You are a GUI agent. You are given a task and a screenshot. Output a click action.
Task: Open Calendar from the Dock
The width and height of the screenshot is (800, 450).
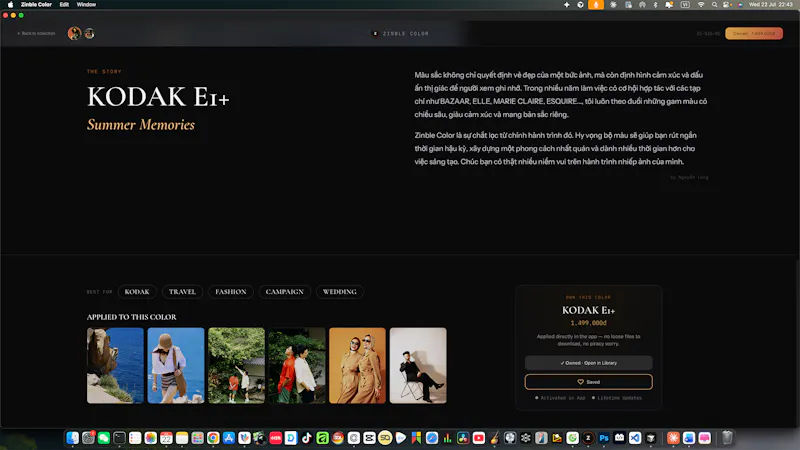166,438
